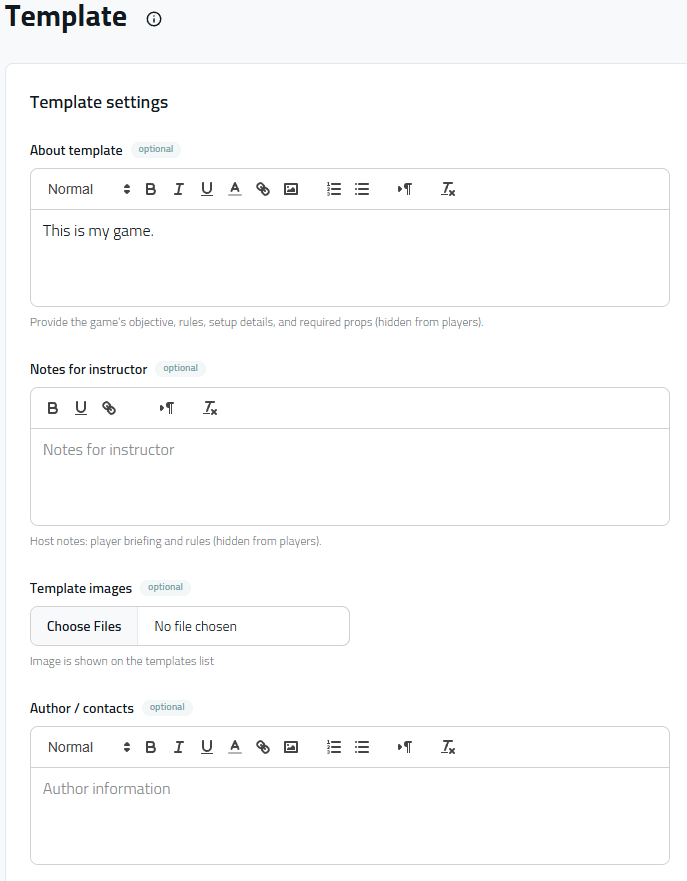Open text color picker in About template
The image size is (687, 881).
[235, 189]
